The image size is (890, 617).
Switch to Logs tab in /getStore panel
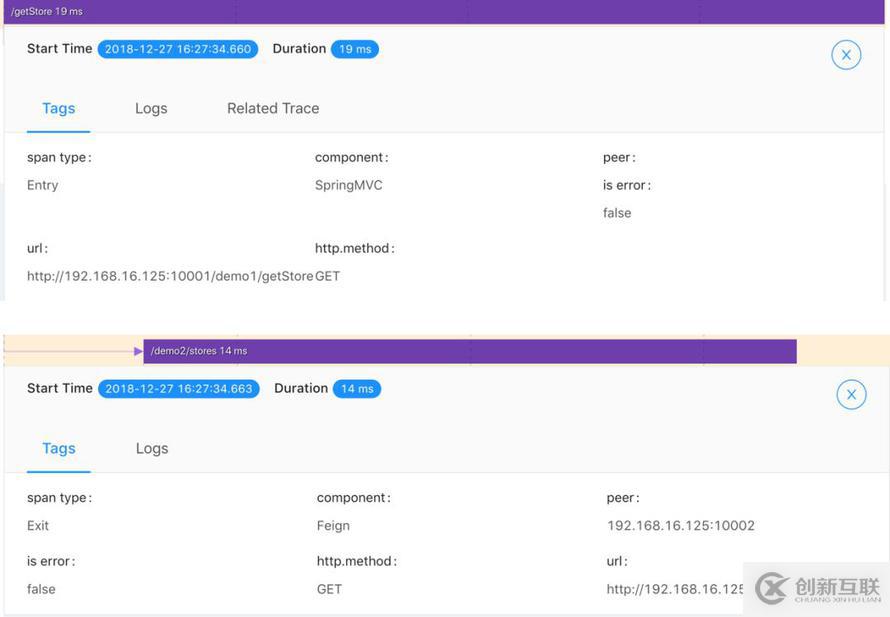point(151,108)
